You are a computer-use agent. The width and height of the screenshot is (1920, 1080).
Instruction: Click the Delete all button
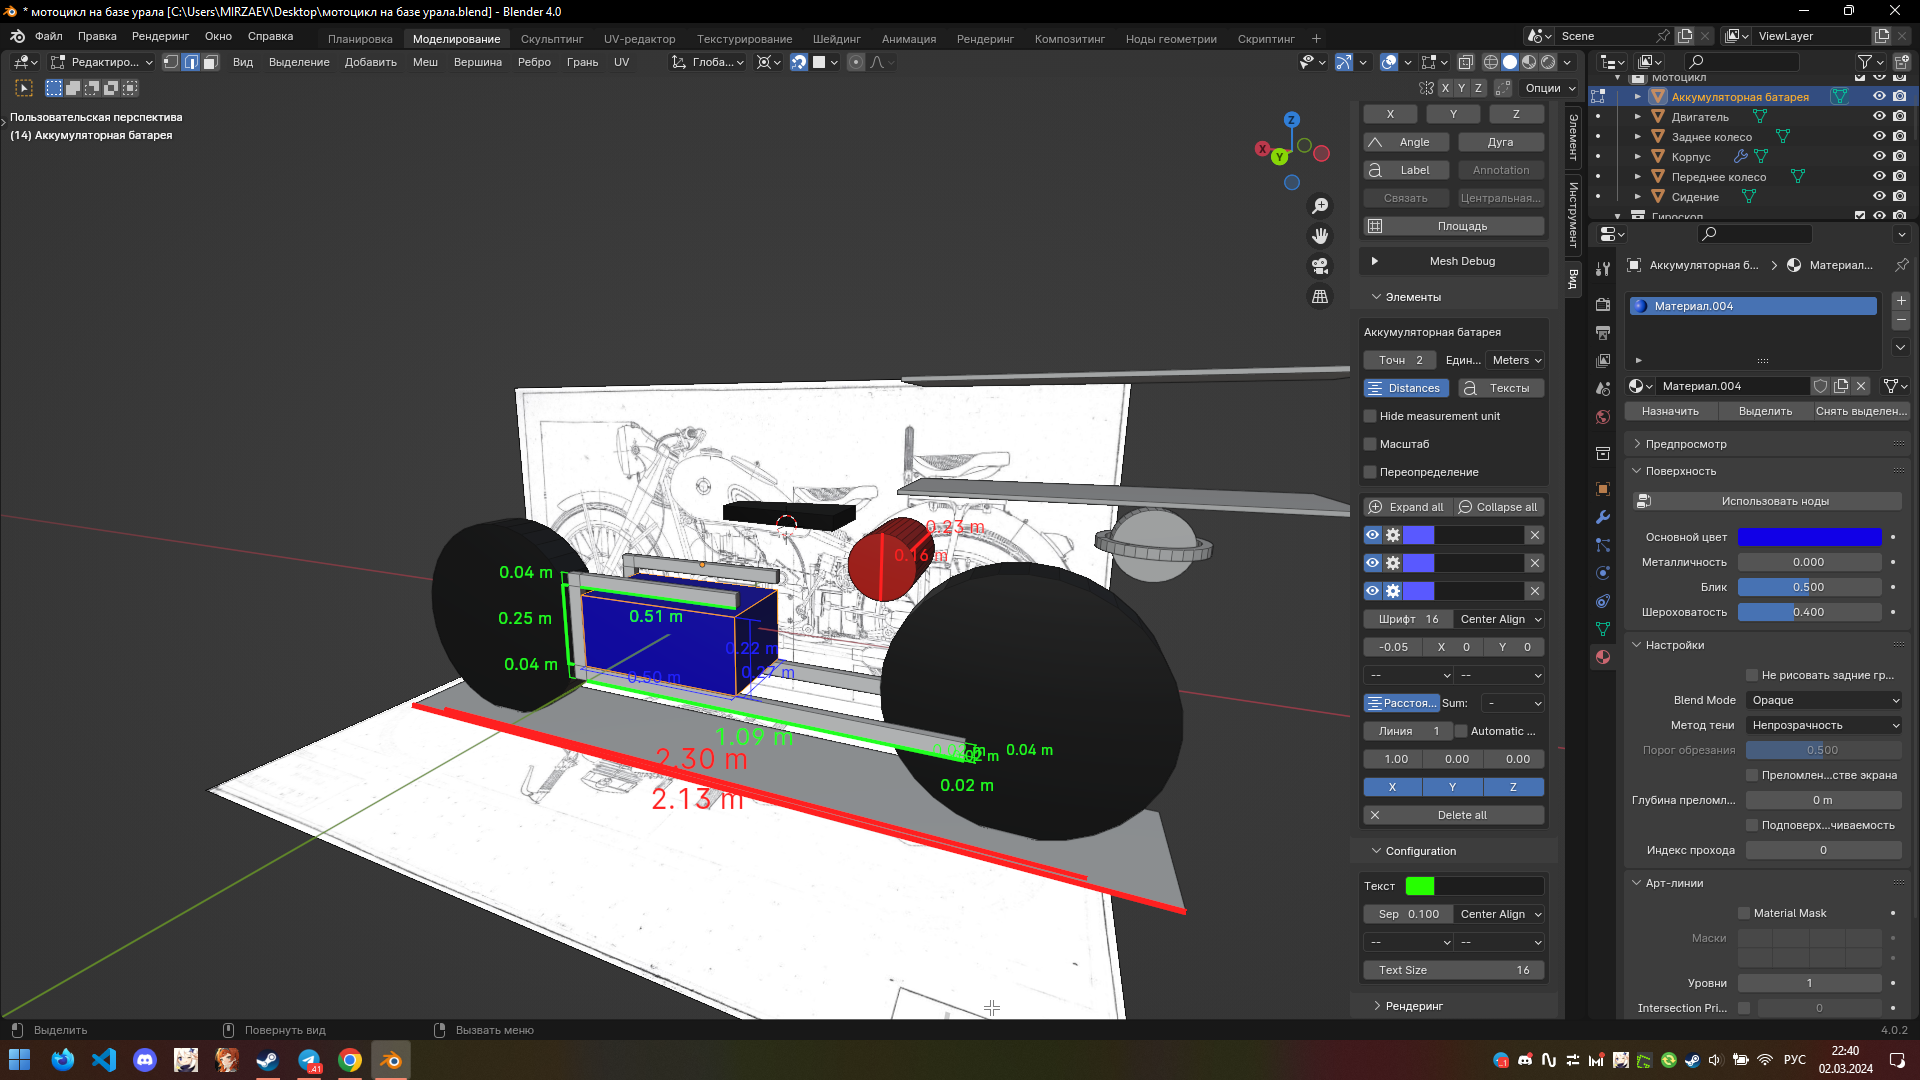tap(1462, 814)
